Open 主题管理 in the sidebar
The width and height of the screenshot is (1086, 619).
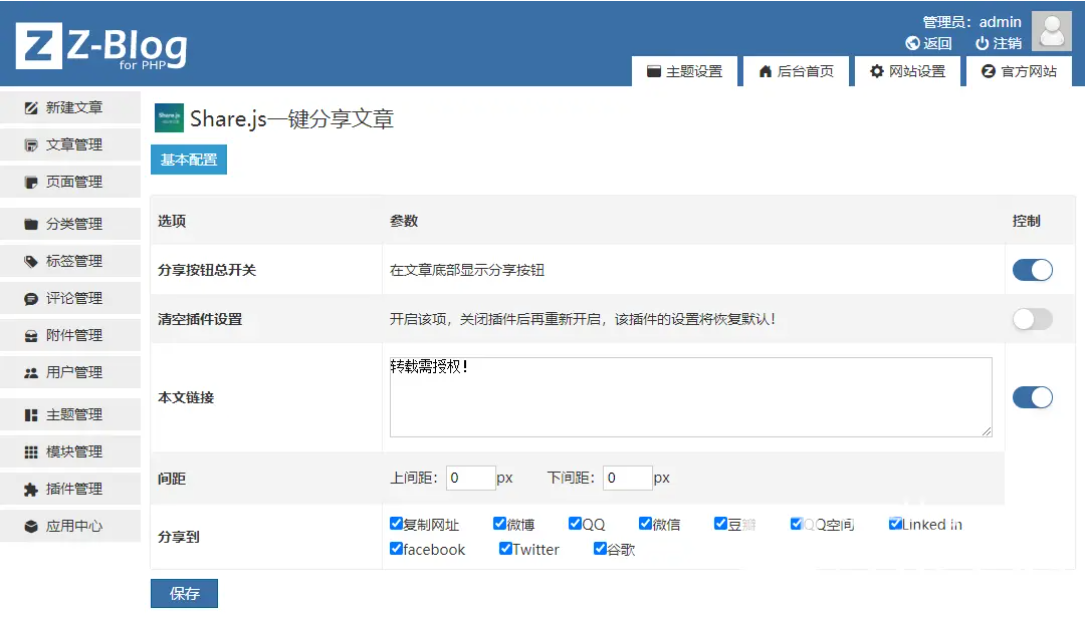[x=70, y=415]
